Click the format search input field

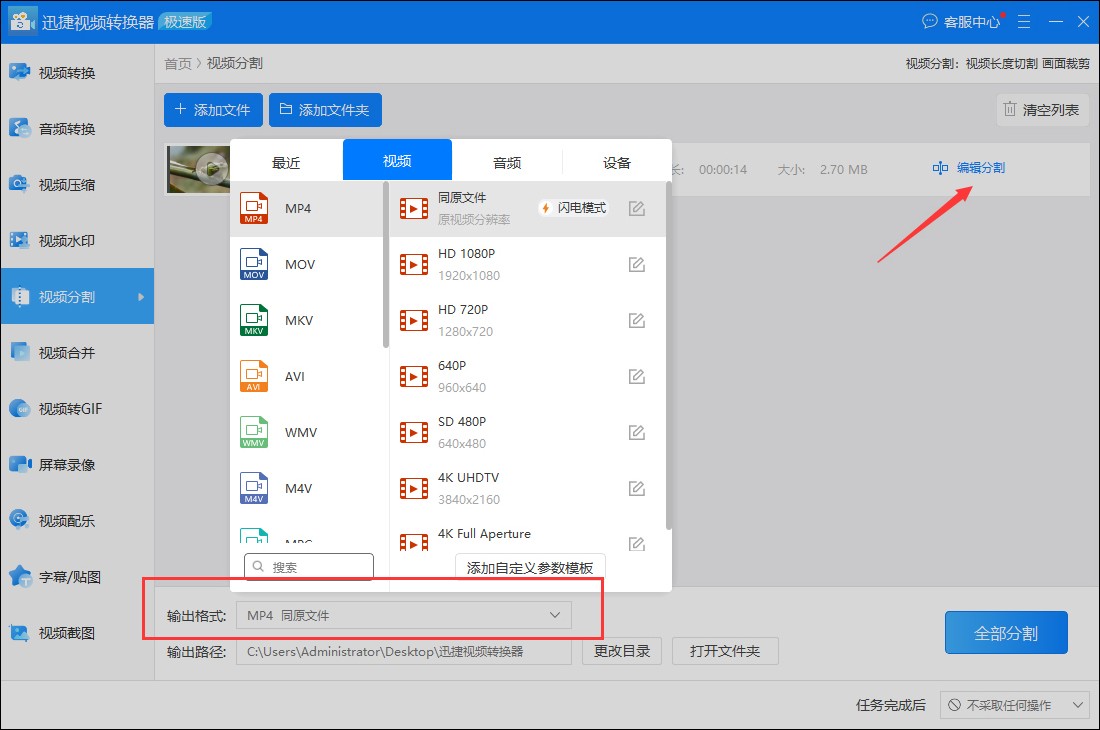coord(308,567)
